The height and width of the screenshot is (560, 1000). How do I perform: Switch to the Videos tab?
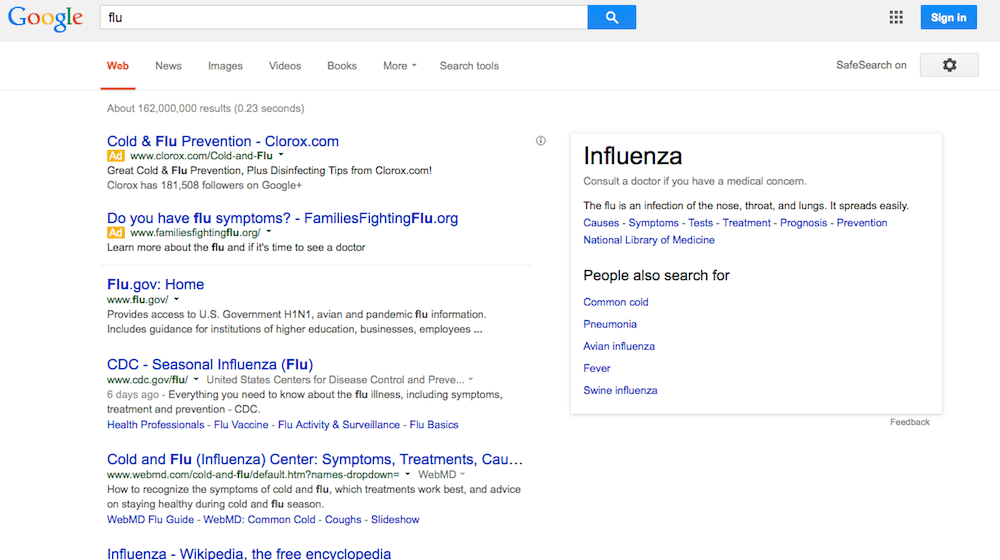coord(284,66)
